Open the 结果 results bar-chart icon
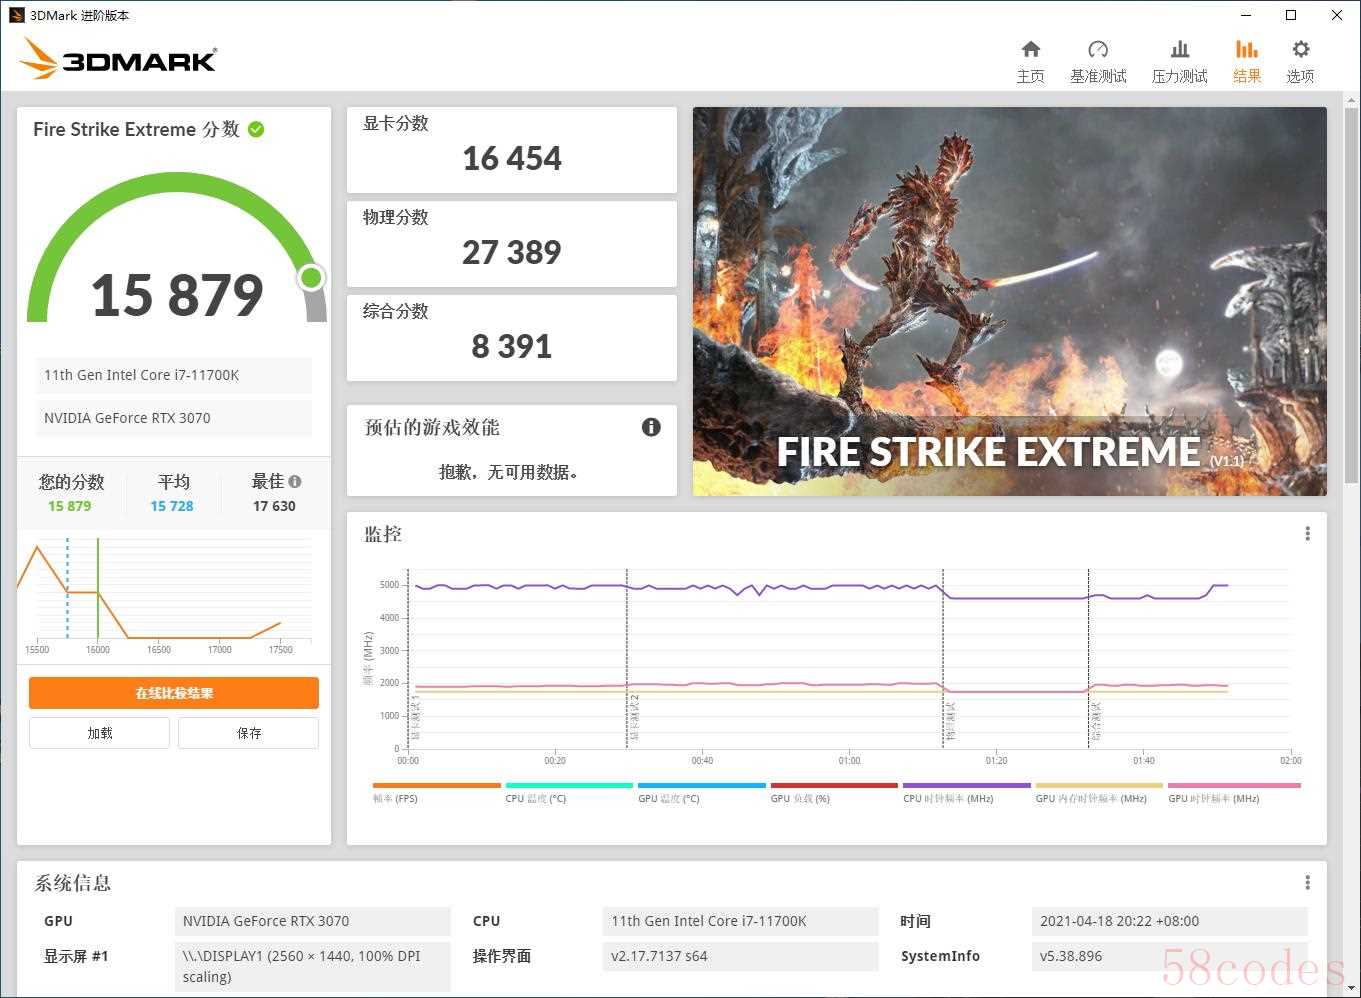 pyautogui.click(x=1246, y=49)
